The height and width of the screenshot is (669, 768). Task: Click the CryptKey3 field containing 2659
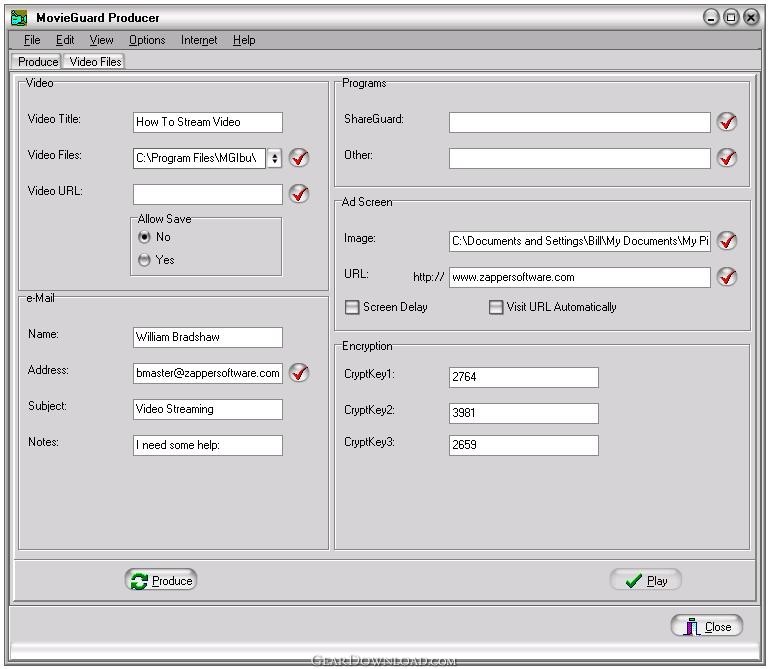point(524,445)
